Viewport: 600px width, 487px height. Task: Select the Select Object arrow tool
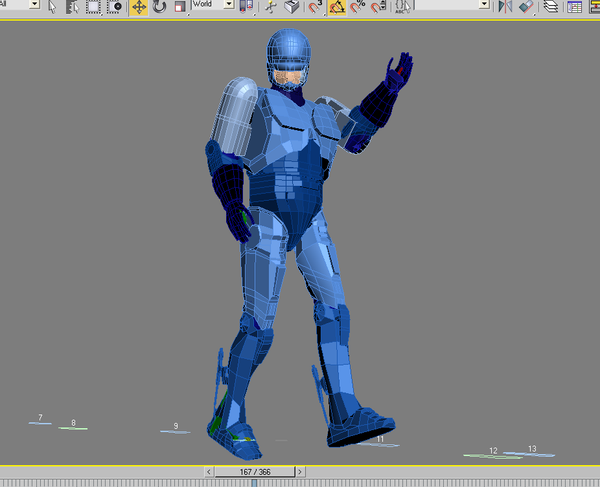(x=50, y=6)
